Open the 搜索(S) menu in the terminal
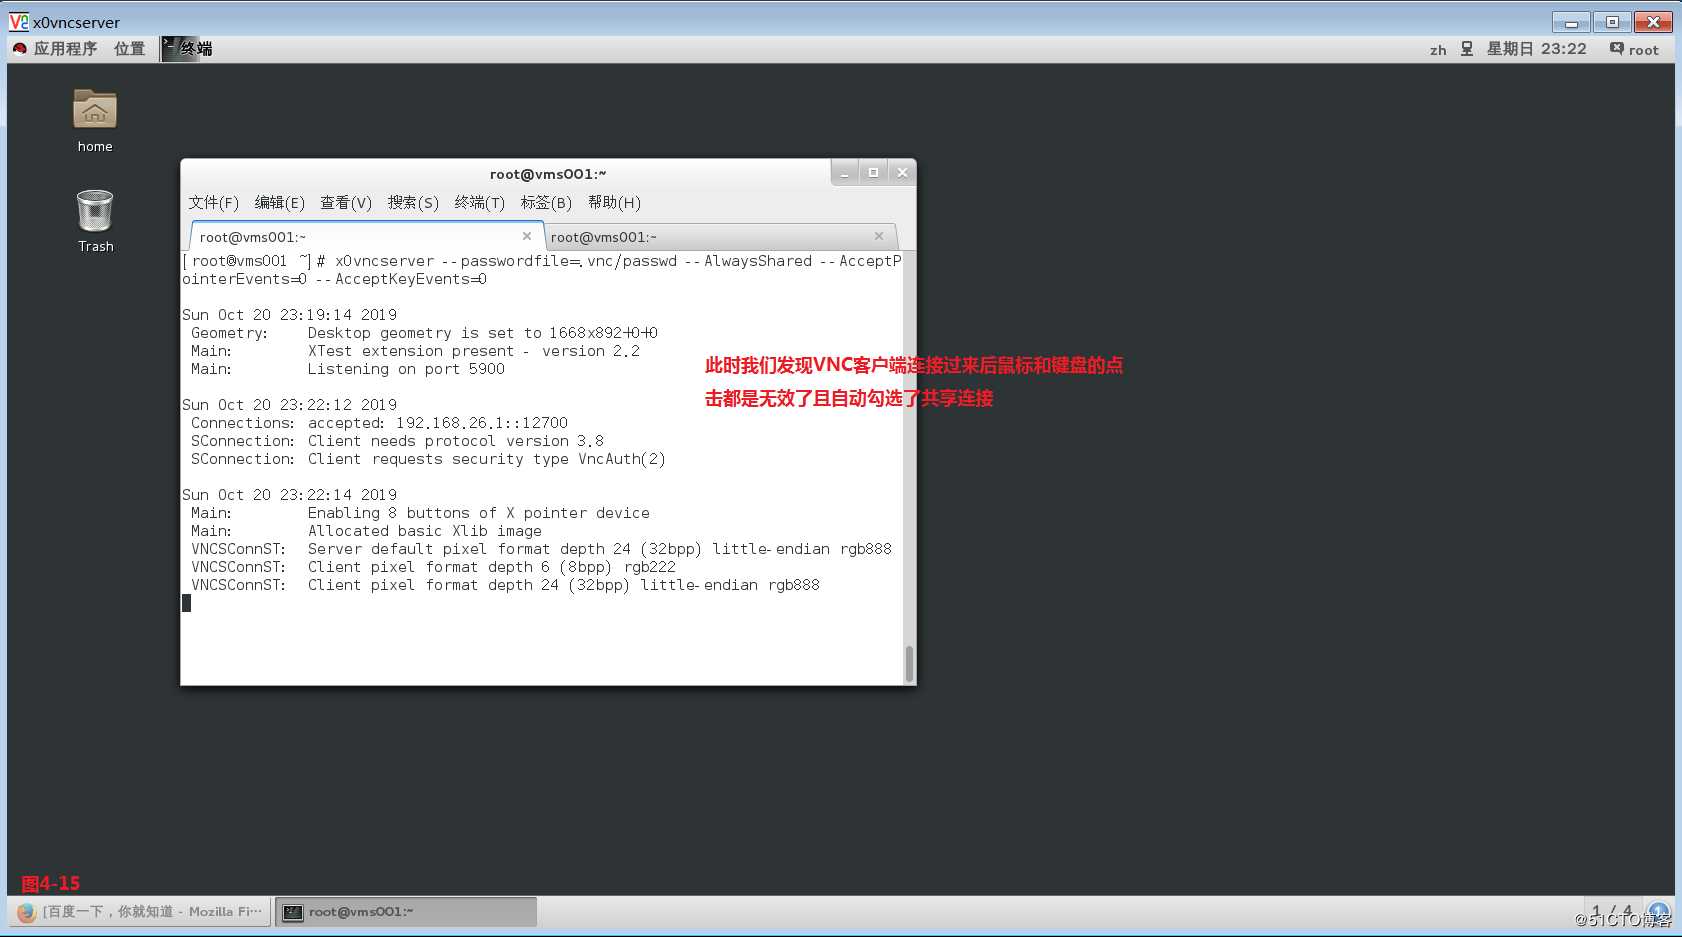Screen dimensions: 1682x937 (x=413, y=203)
